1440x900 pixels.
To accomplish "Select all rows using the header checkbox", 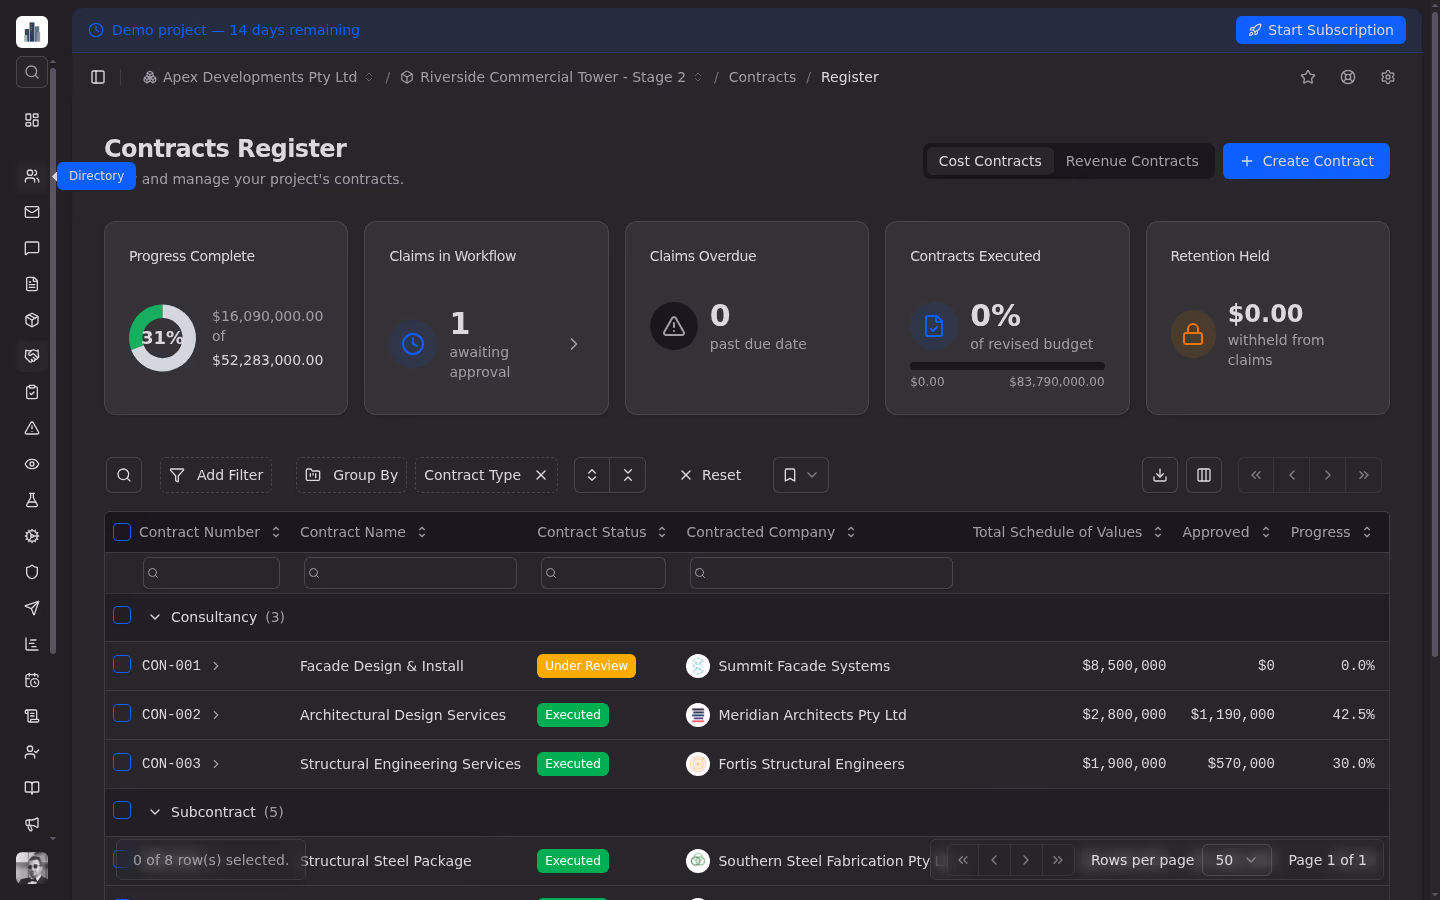I will point(121,531).
